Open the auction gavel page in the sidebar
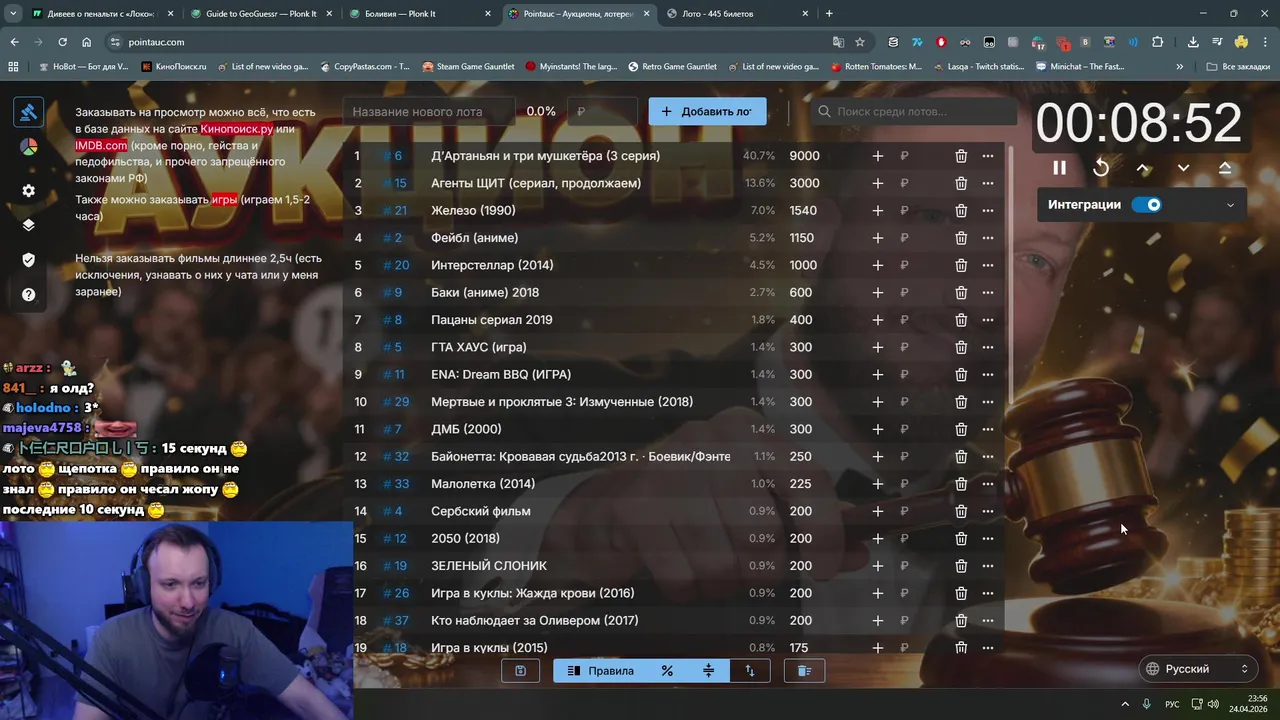The width and height of the screenshot is (1280, 720). [28, 112]
